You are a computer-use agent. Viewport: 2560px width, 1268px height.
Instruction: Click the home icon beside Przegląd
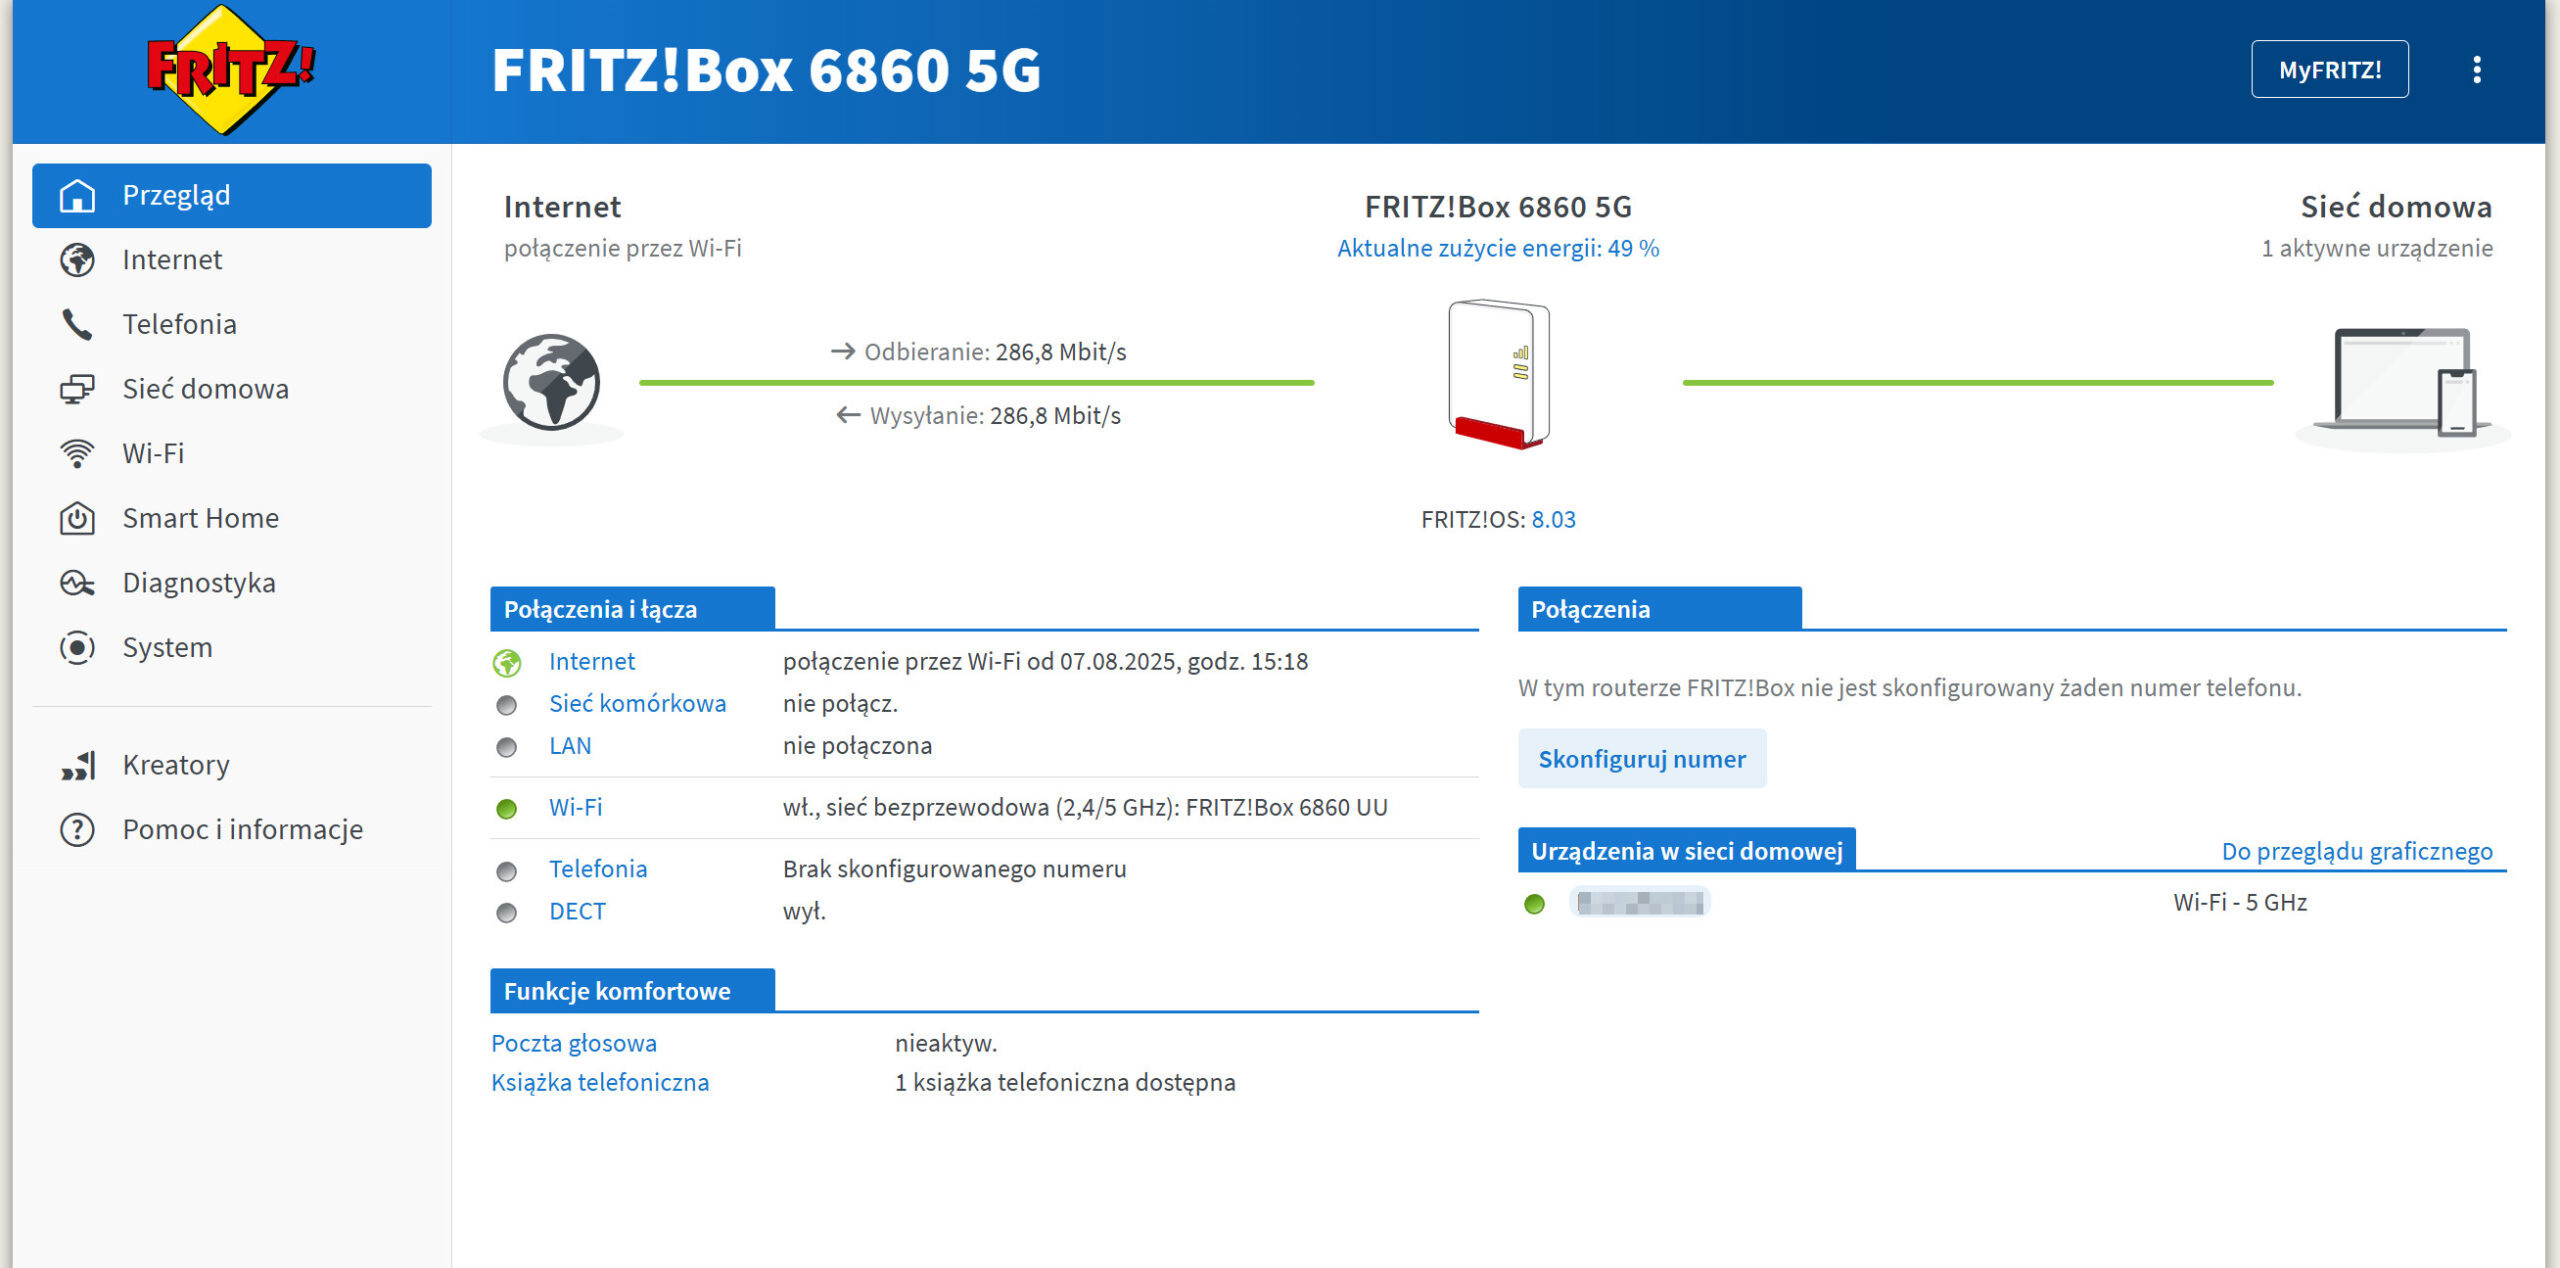click(77, 196)
